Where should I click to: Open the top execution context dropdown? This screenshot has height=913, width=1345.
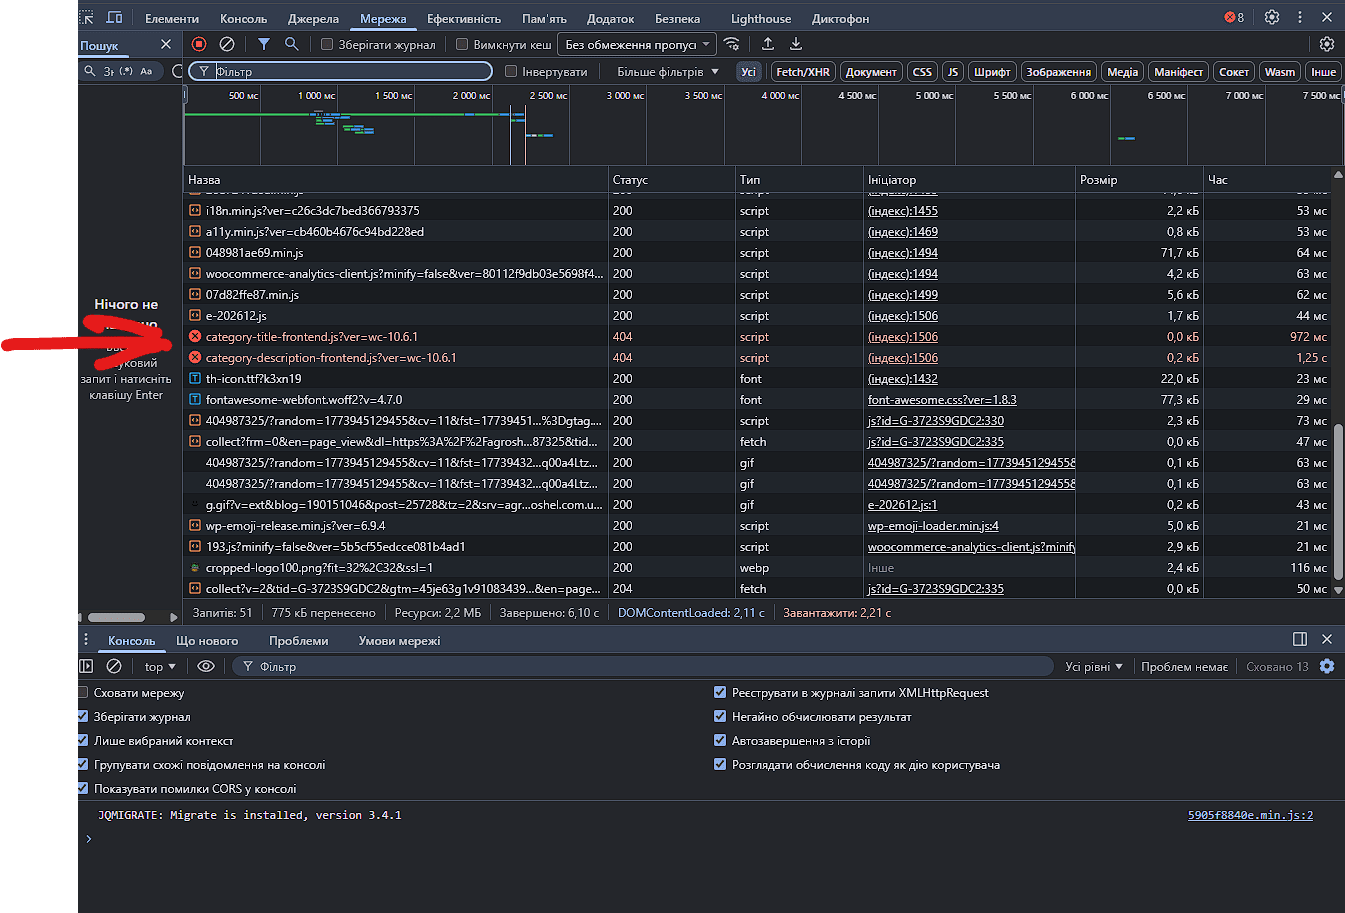click(158, 666)
